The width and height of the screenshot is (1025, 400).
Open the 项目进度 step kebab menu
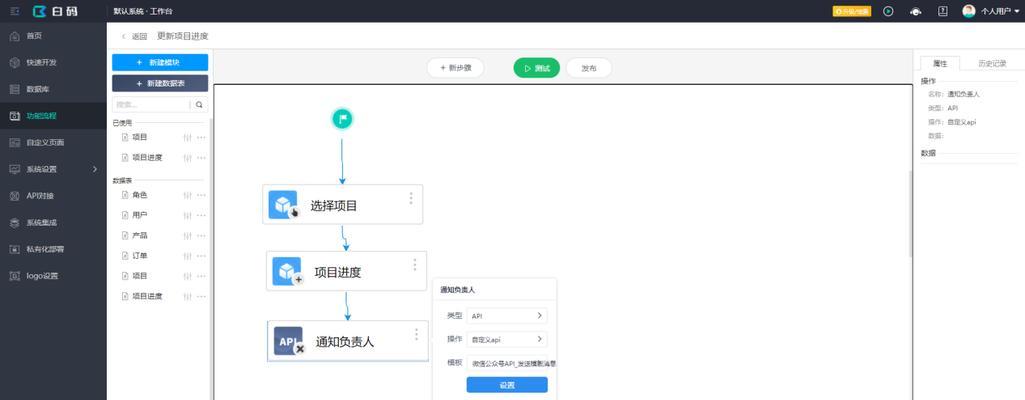pos(415,264)
